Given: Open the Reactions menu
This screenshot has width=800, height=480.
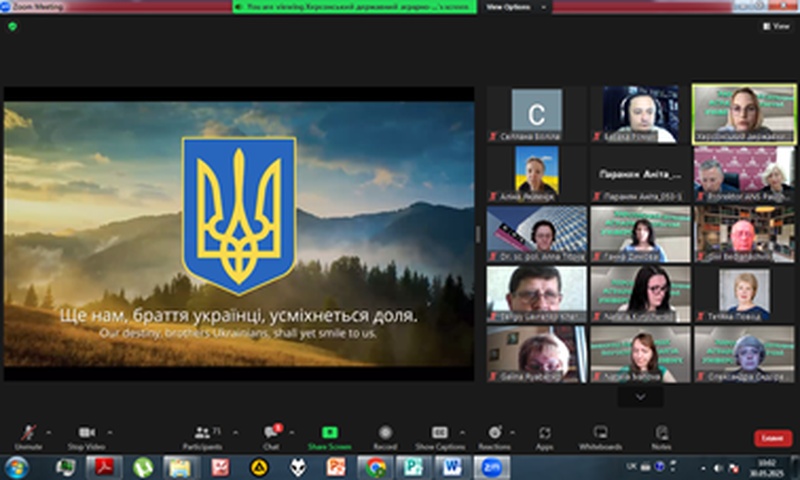Looking at the screenshot, I should 494,438.
